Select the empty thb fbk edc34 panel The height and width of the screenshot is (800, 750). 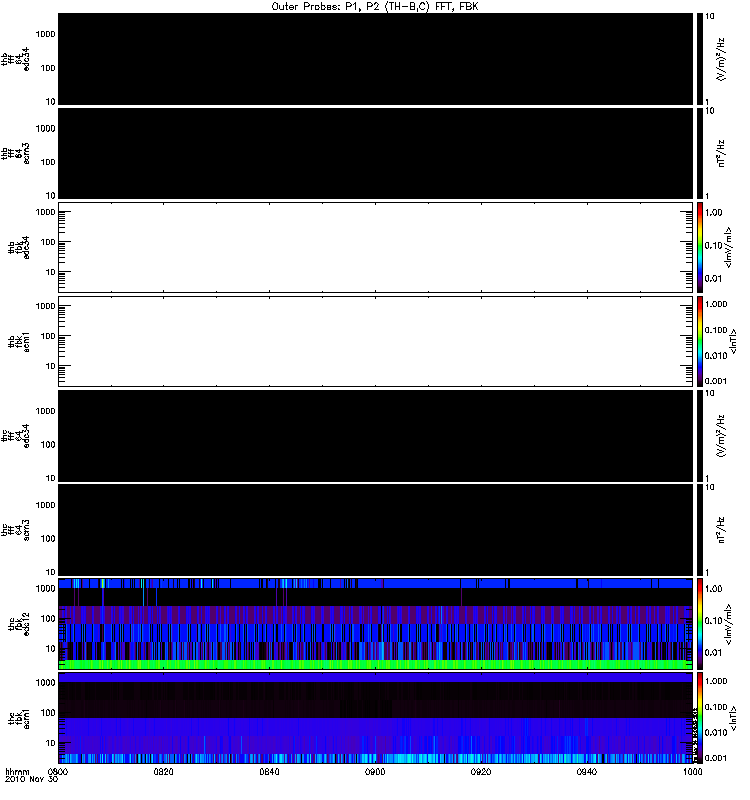tap(376, 247)
